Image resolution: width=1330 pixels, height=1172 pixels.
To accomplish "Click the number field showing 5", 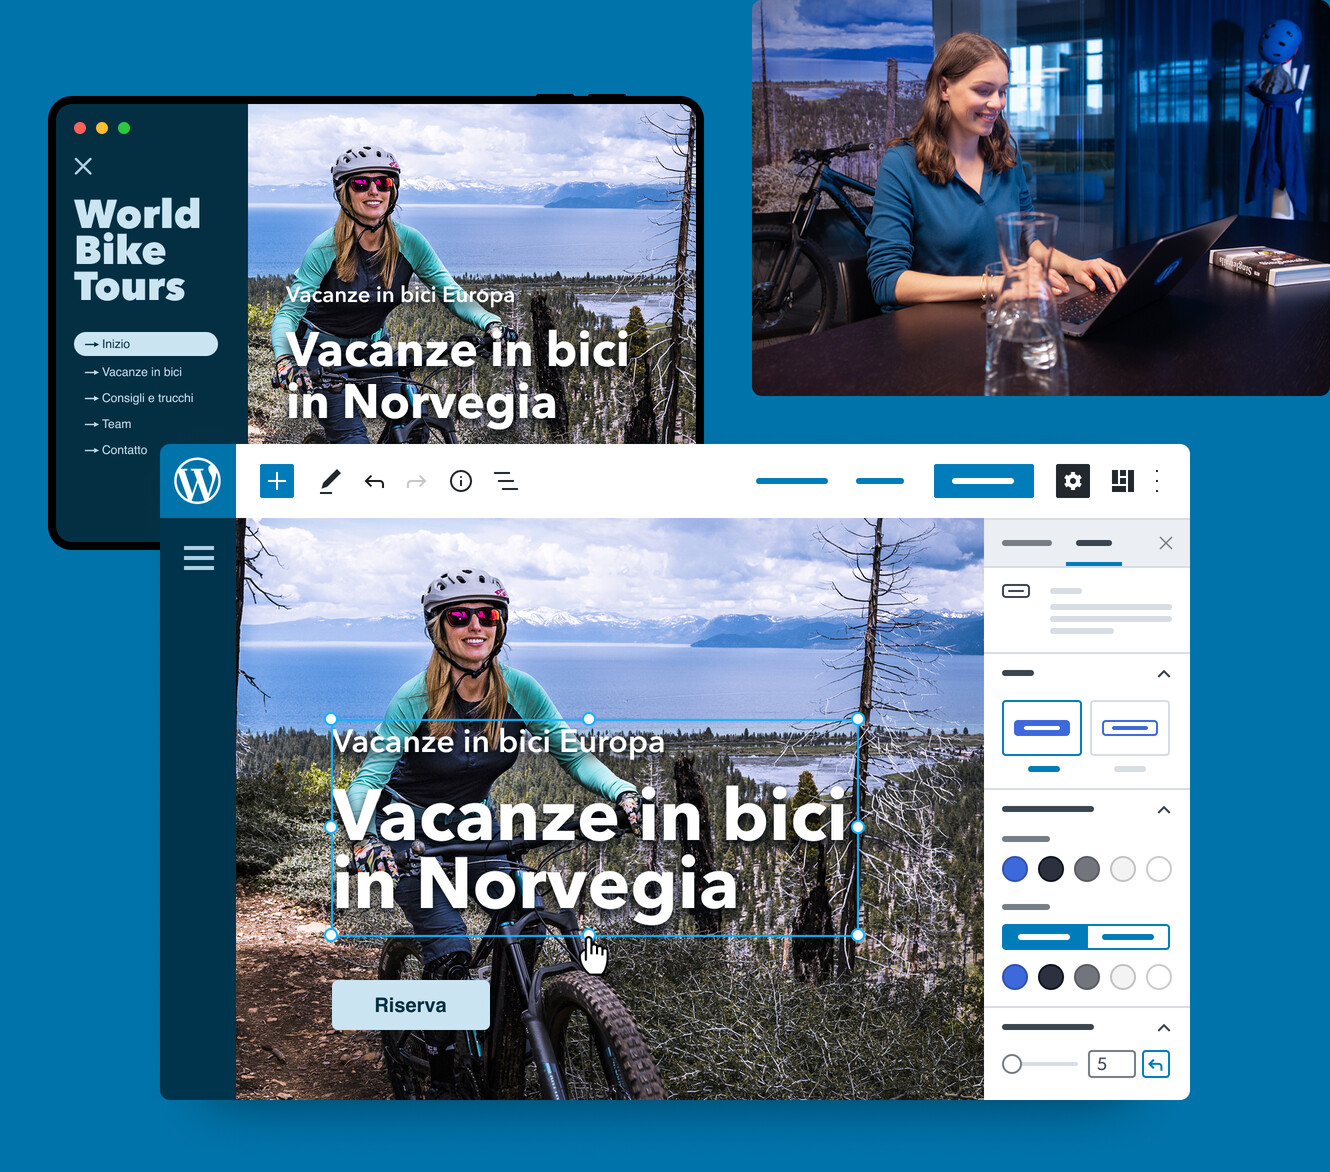I will [x=1112, y=1064].
